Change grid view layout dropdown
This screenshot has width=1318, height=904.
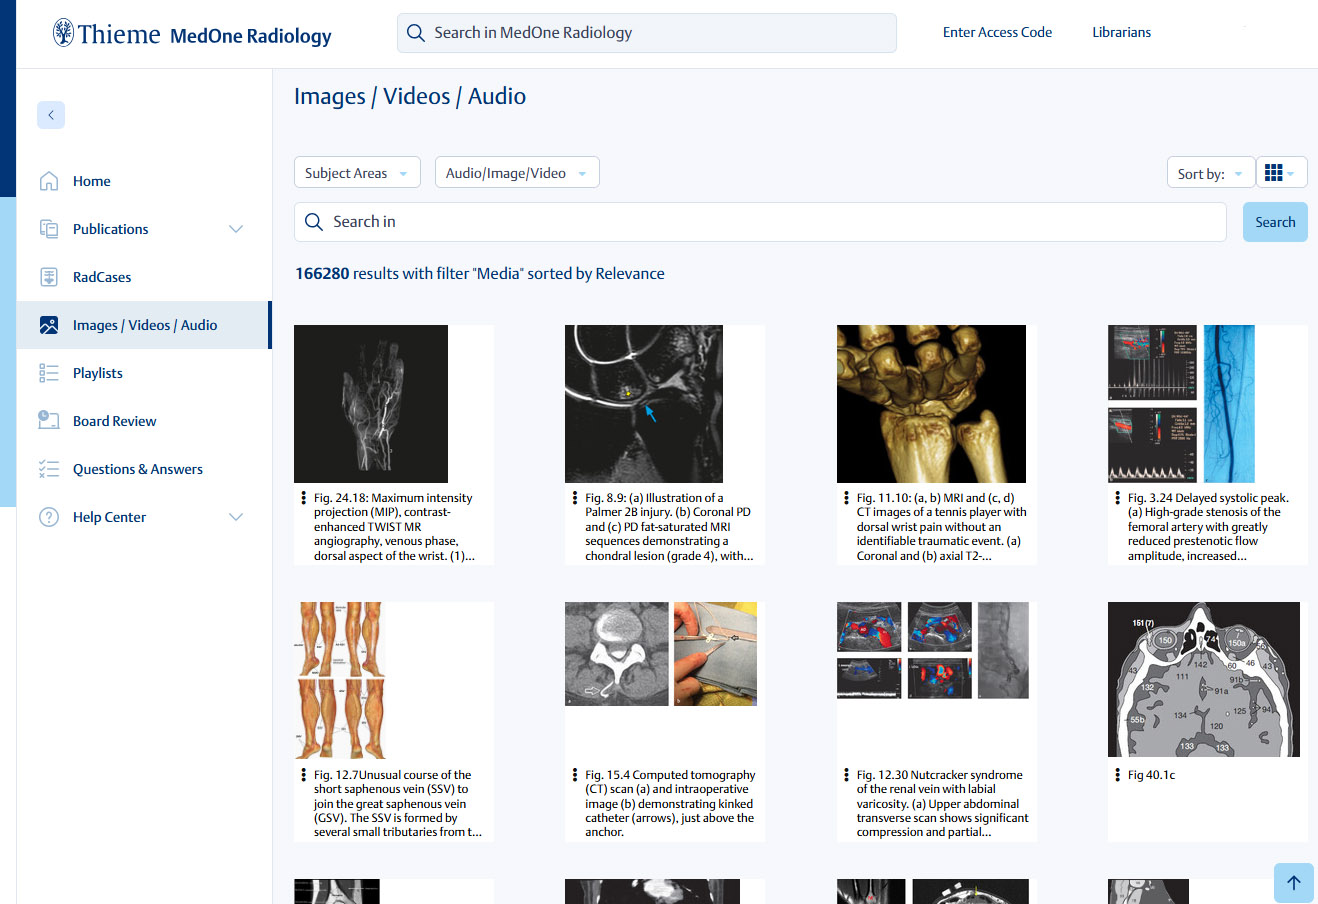pyautogui.click(x=1280, y=173)
